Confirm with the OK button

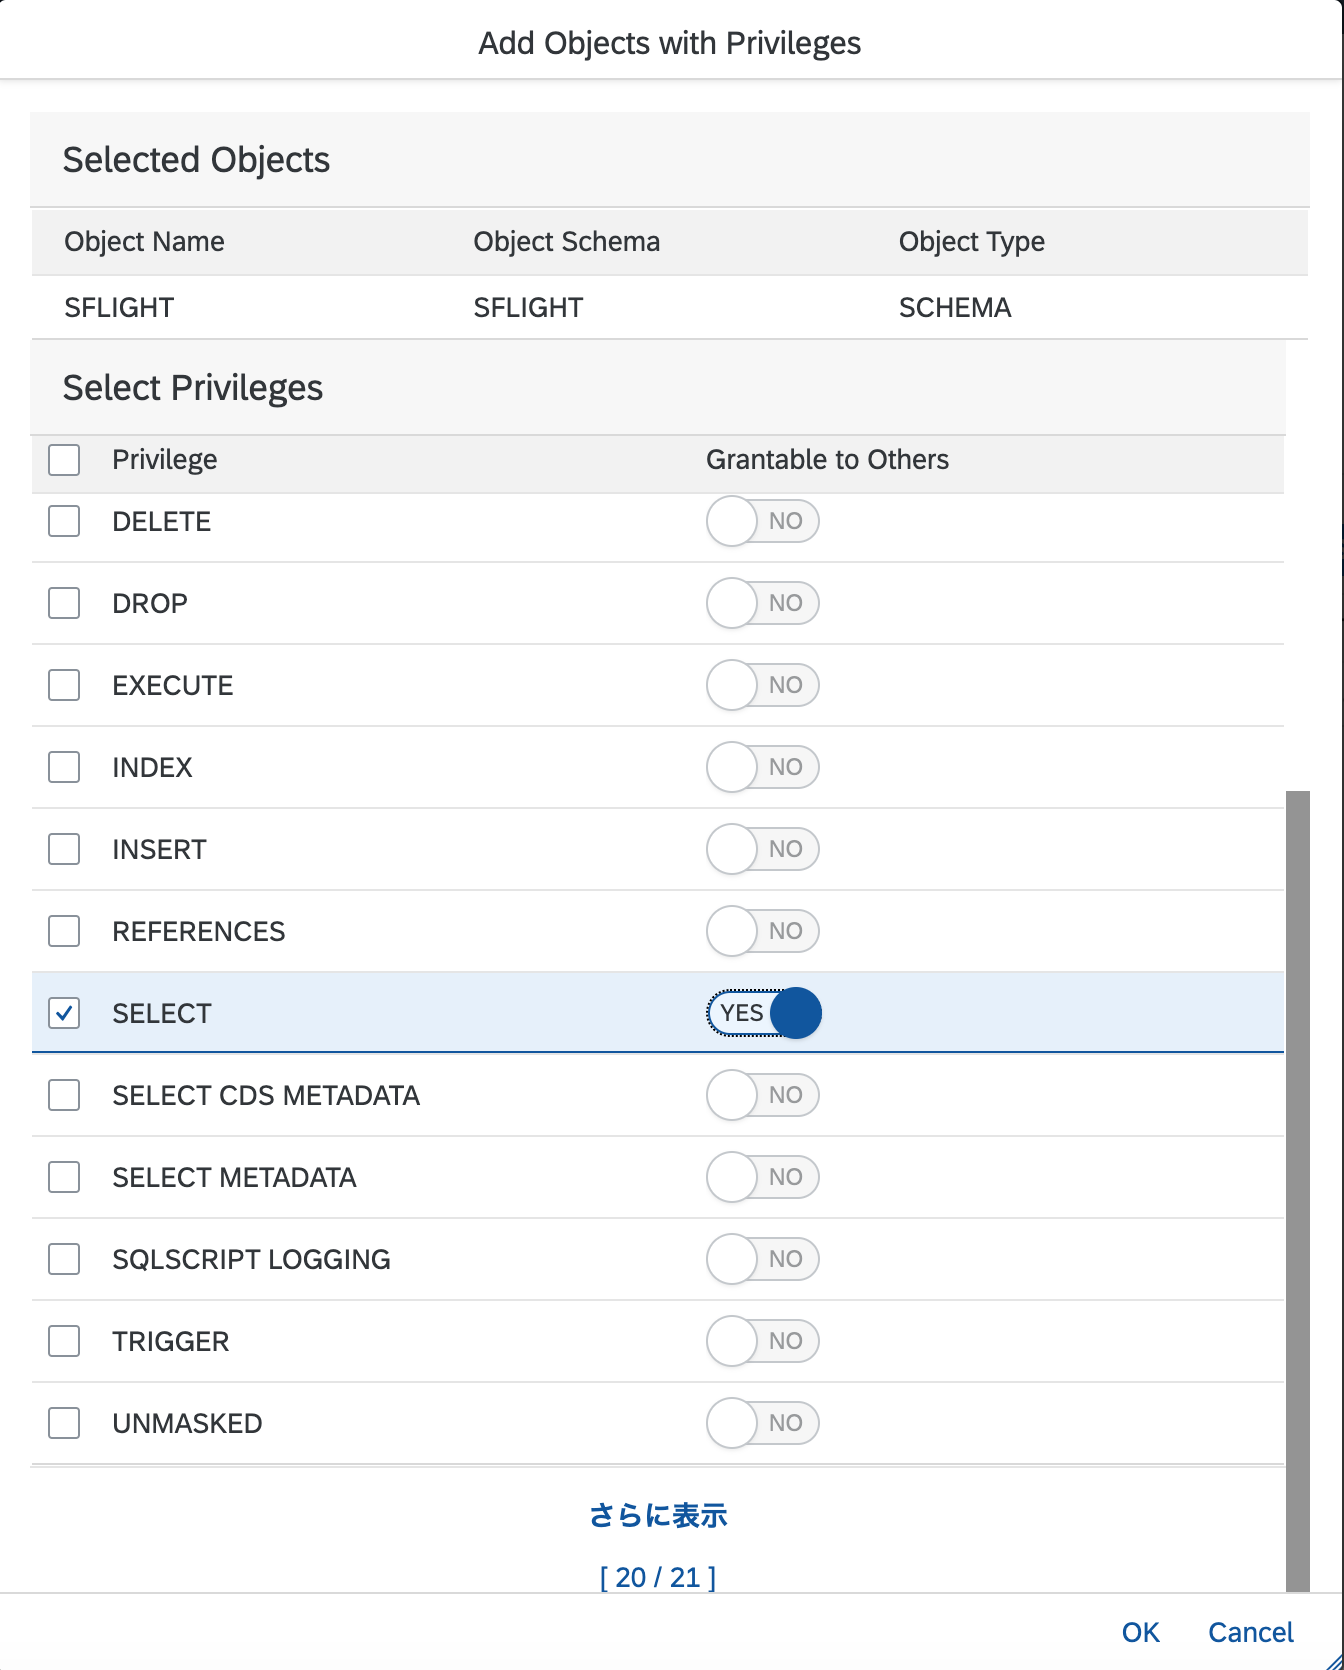click(x=1140, y=1632)
